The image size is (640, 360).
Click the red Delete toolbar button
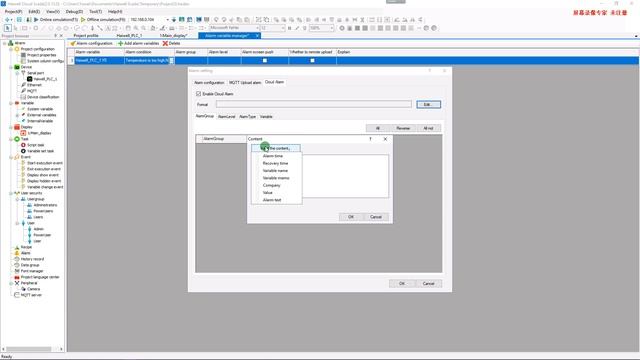[171, 43]
